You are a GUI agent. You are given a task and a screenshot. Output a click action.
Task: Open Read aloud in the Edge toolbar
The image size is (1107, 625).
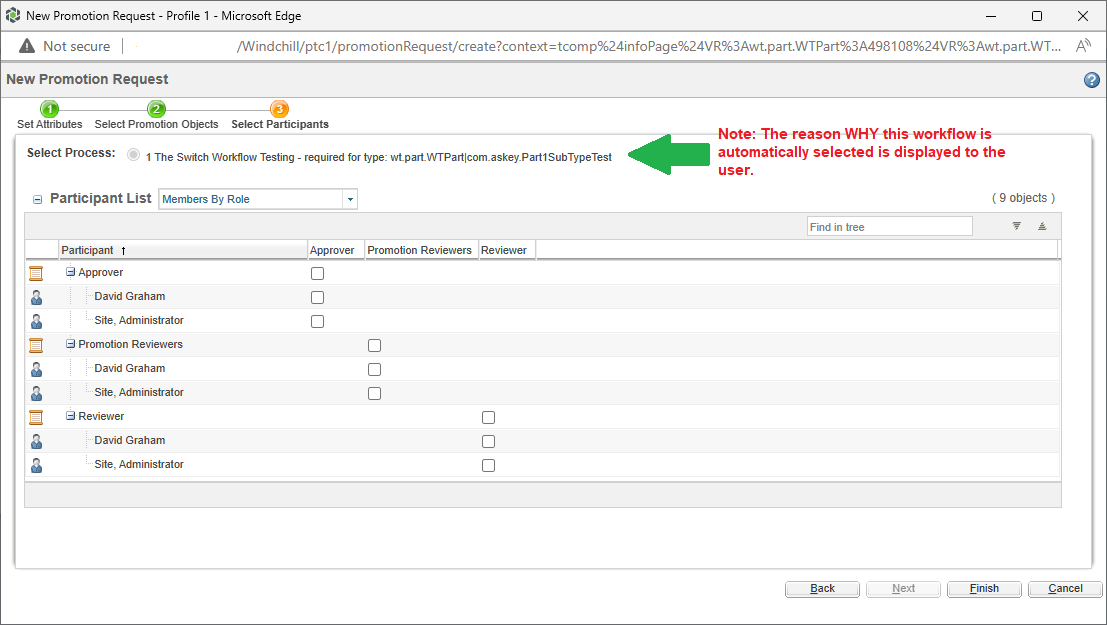point(1084,45)
